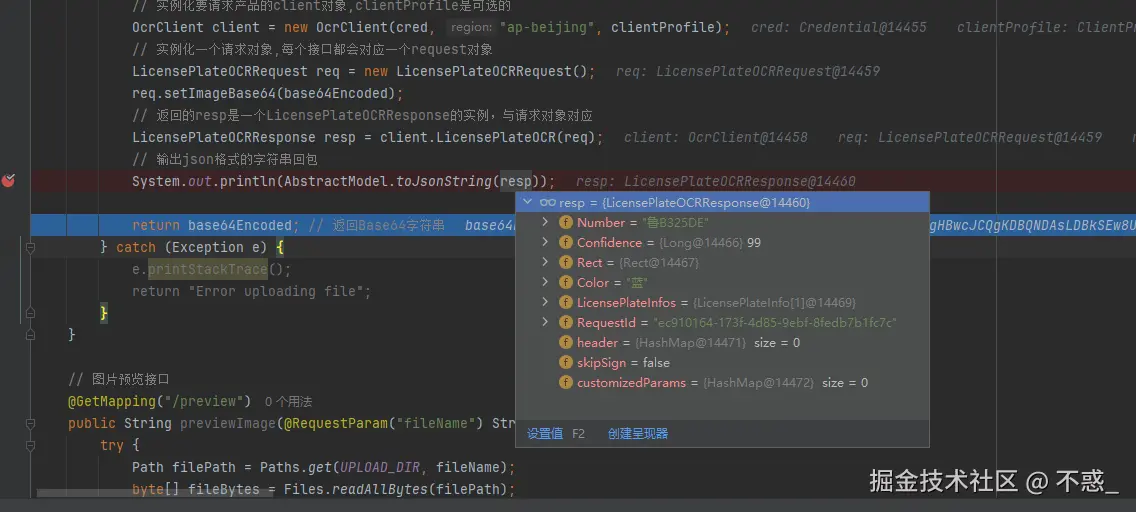
Task: Click the region: inlay hint in OcrClient constructor
Action: (471, 28)
